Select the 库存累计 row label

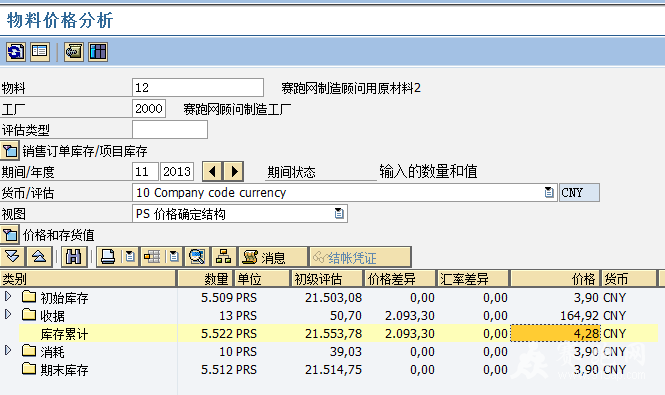[x=64, y=334]
